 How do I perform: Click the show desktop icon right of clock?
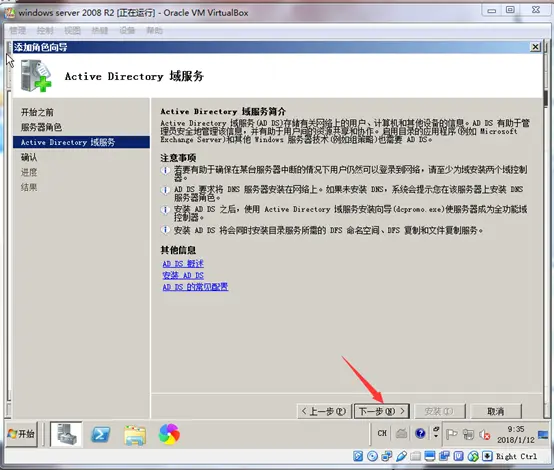click(x=543, y=434)
